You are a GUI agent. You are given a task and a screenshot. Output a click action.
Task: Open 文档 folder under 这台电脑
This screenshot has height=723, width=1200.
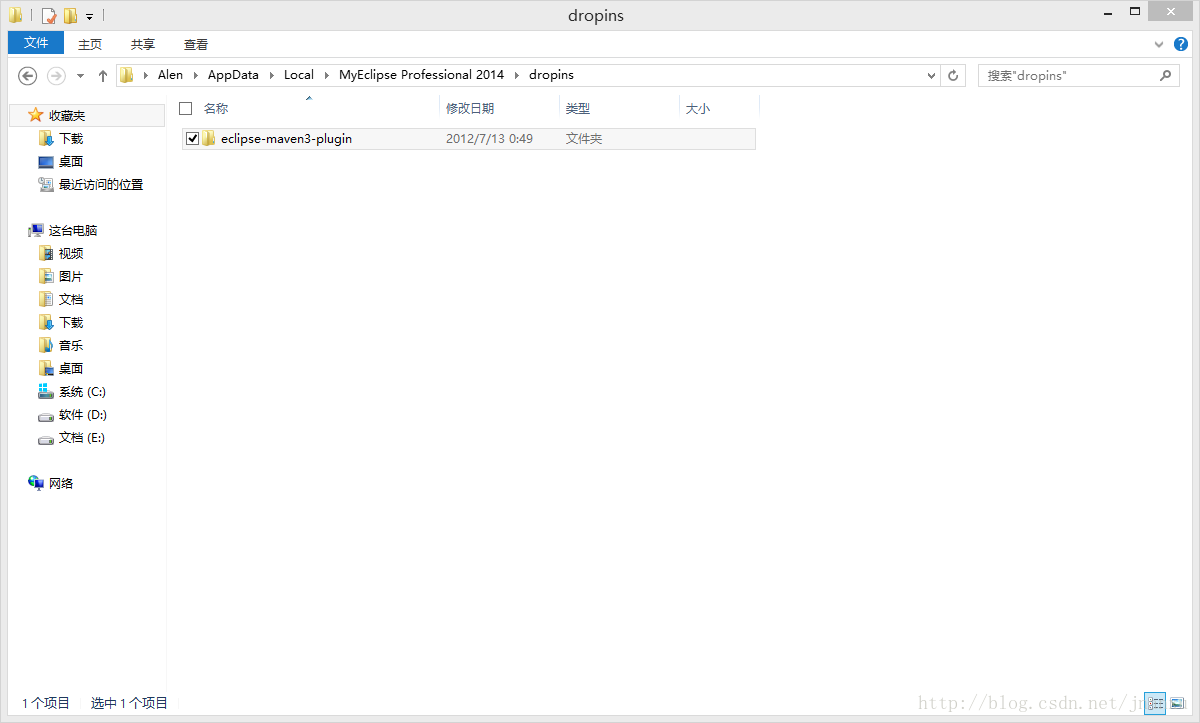pos(71,300)
